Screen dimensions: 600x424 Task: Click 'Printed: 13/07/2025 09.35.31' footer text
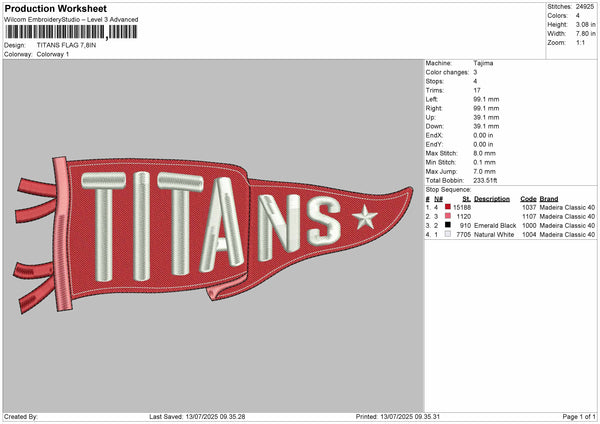click(398, 416)
